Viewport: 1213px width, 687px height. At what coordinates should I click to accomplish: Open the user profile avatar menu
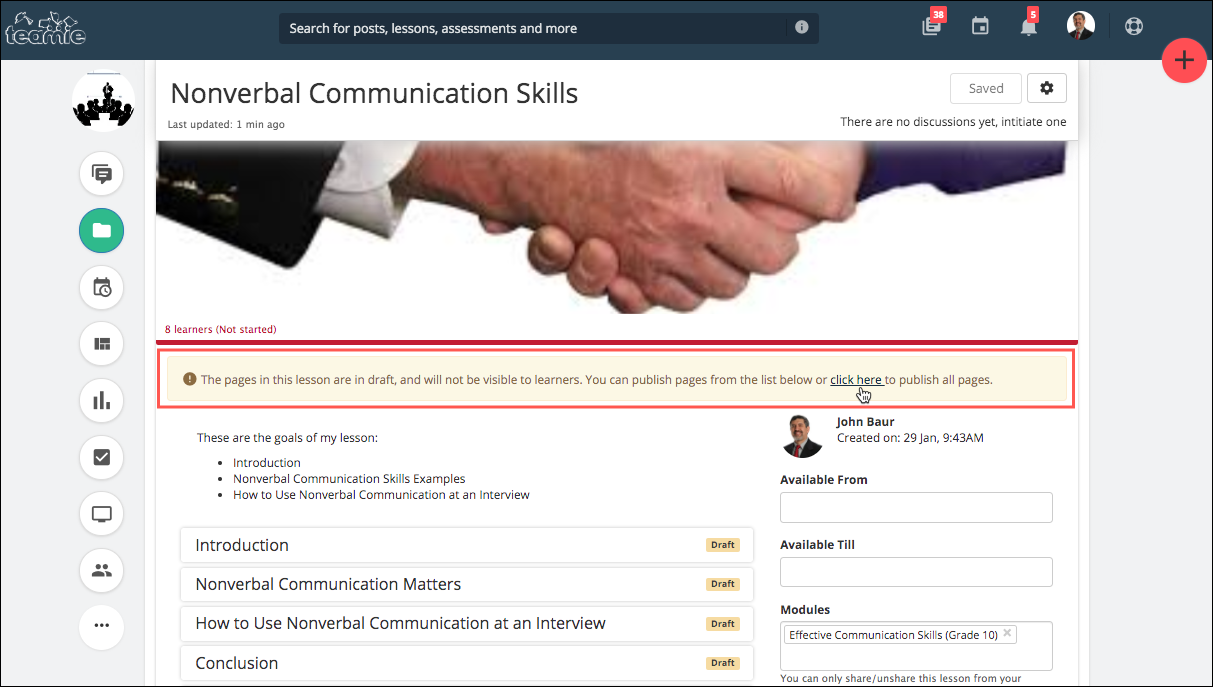pyautogui.click(x=1081, y=26)
